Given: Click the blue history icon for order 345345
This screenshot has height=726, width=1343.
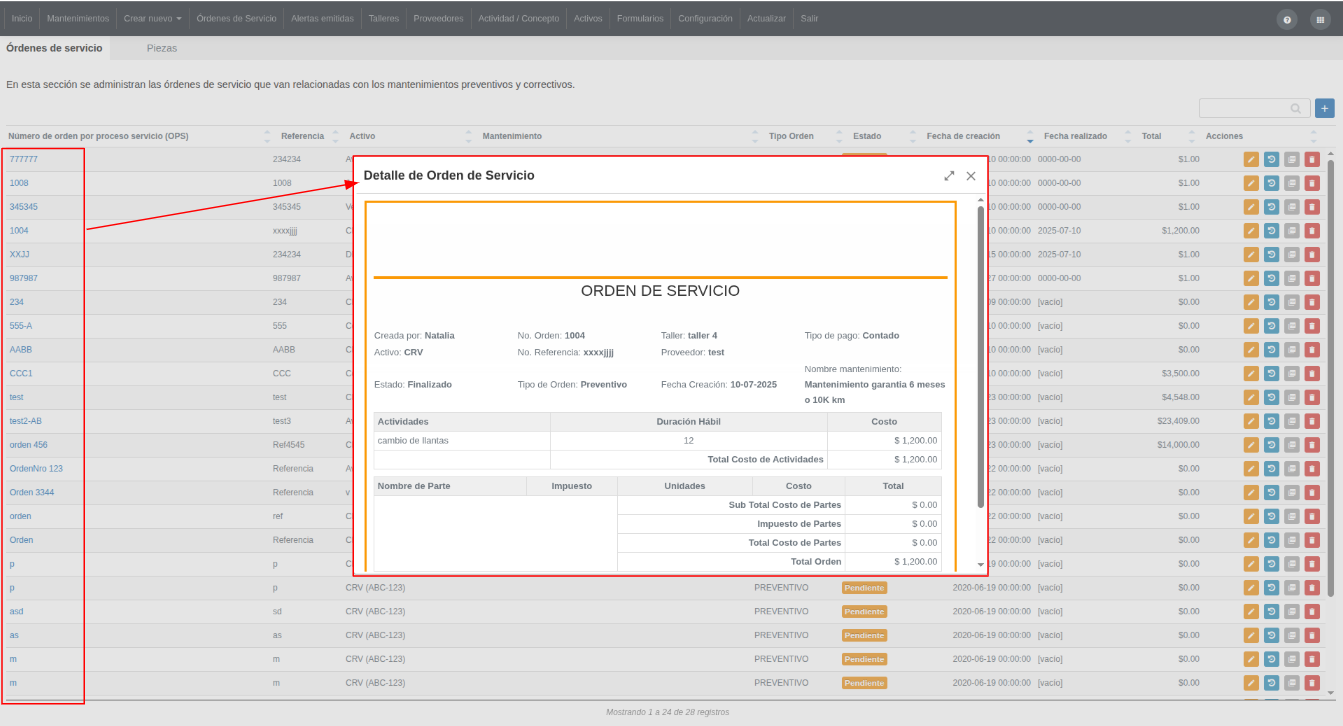Looking at the screenshot, I should (1271, 206).
